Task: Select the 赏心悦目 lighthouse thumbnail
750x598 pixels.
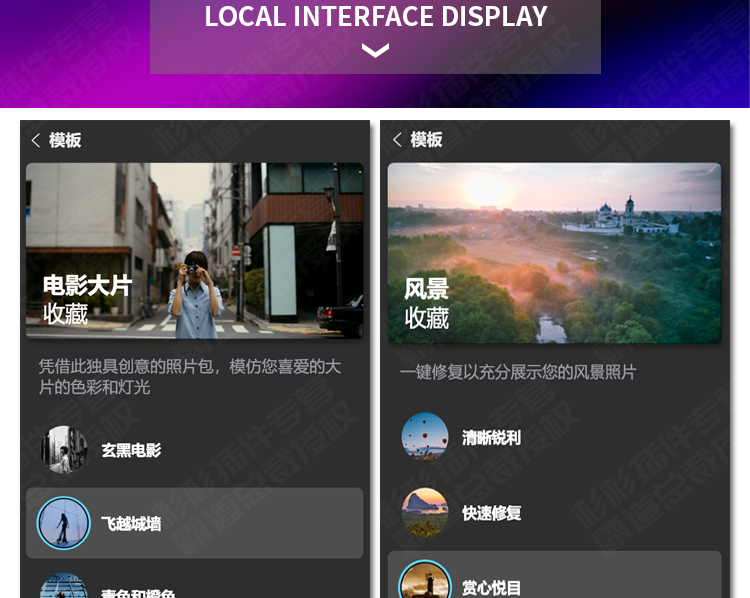Action: tap(425, 581)
